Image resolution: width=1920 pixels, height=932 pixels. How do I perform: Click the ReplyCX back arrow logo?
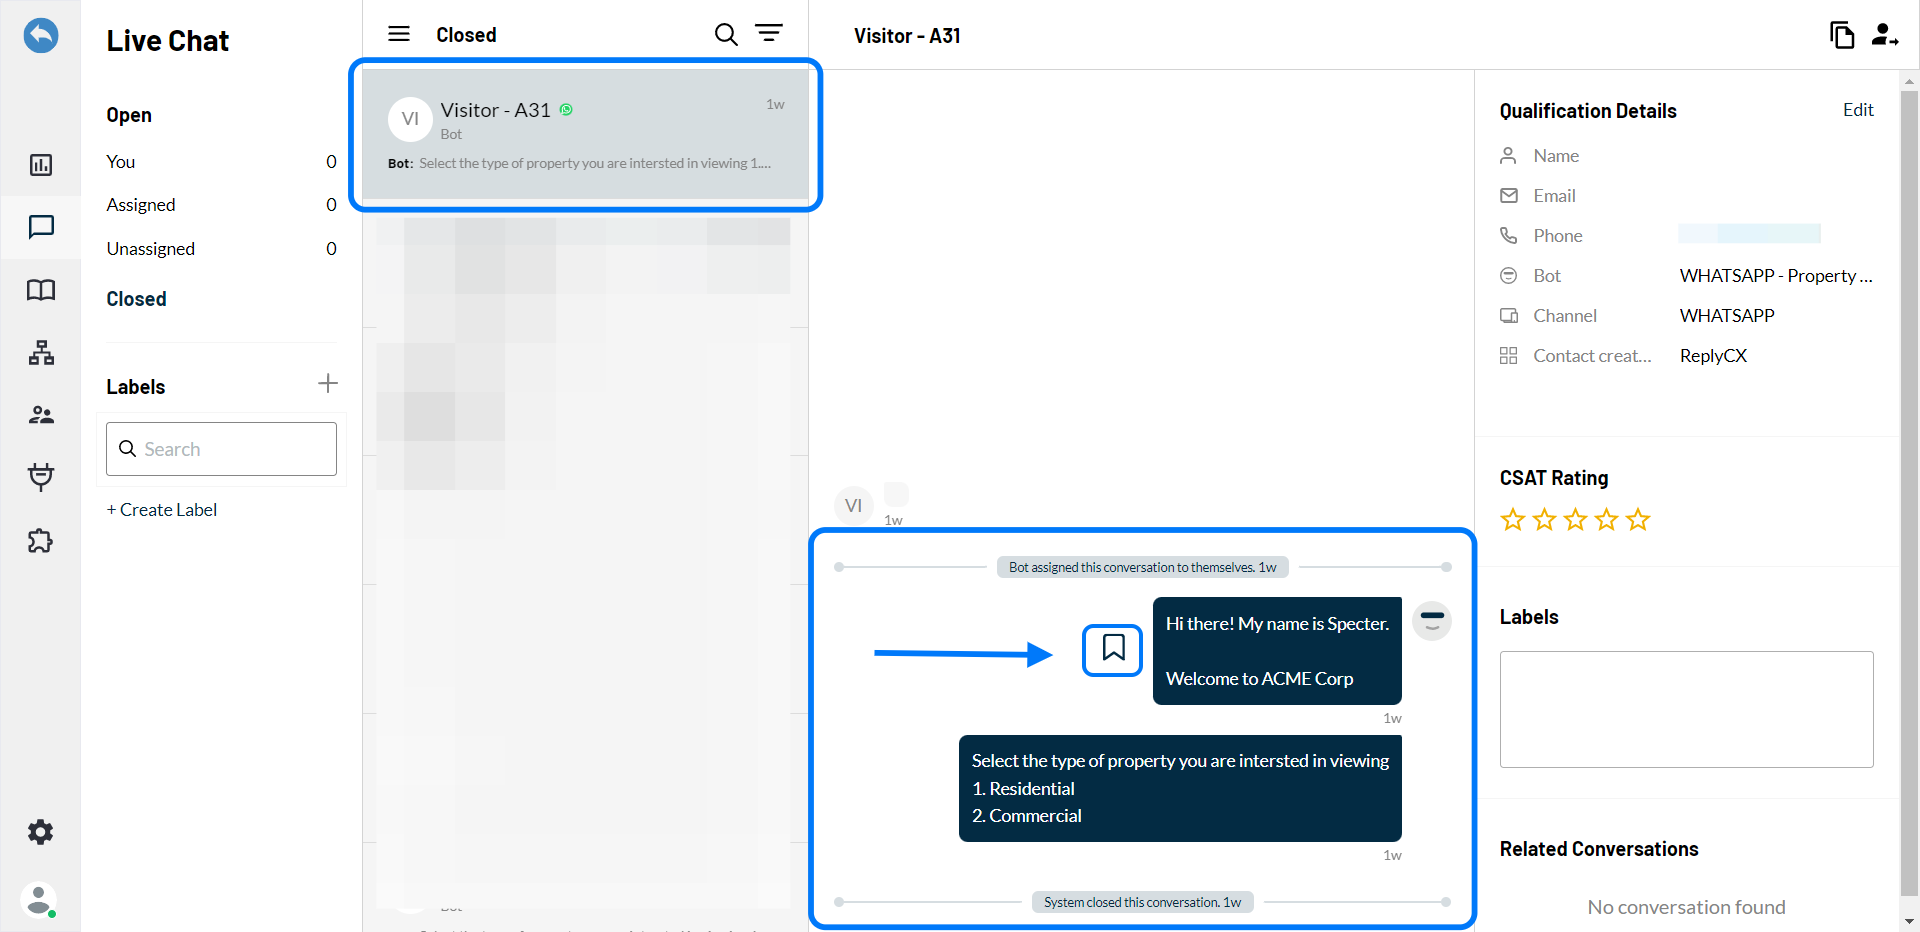(x=41, y=36)
